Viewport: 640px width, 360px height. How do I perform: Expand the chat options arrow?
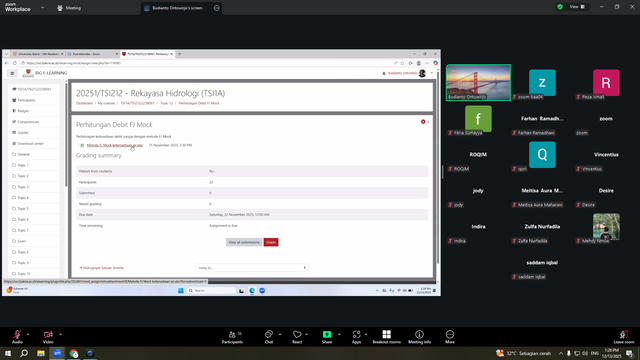coord(280,334)
